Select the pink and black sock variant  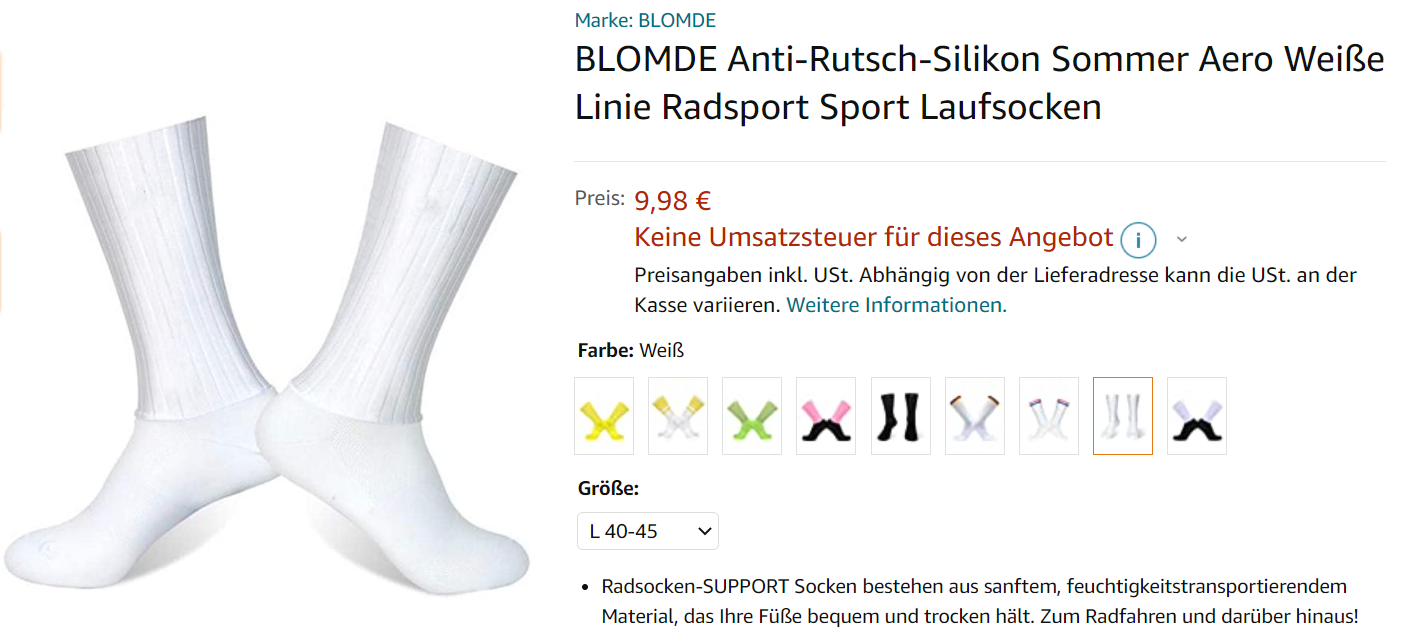826,416
